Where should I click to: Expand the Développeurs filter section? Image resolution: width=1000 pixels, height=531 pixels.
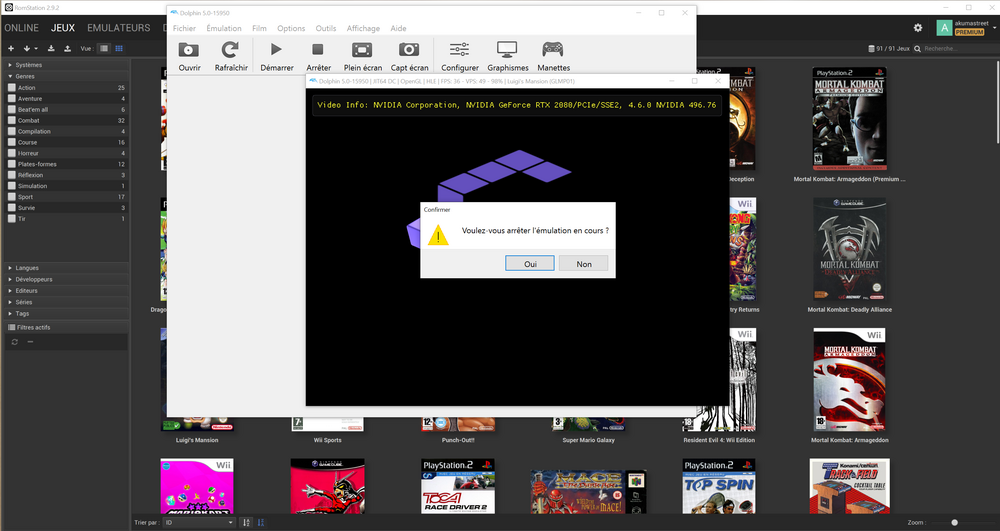click(11, 279)
